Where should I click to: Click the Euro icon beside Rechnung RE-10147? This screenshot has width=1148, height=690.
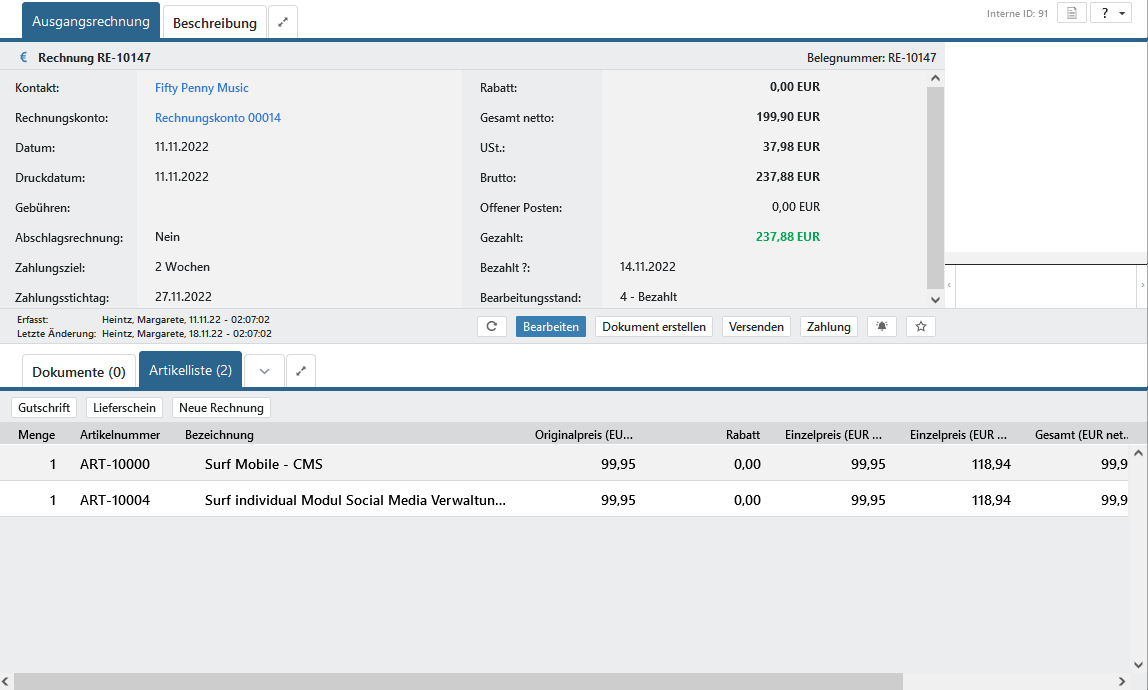[24, 57]
